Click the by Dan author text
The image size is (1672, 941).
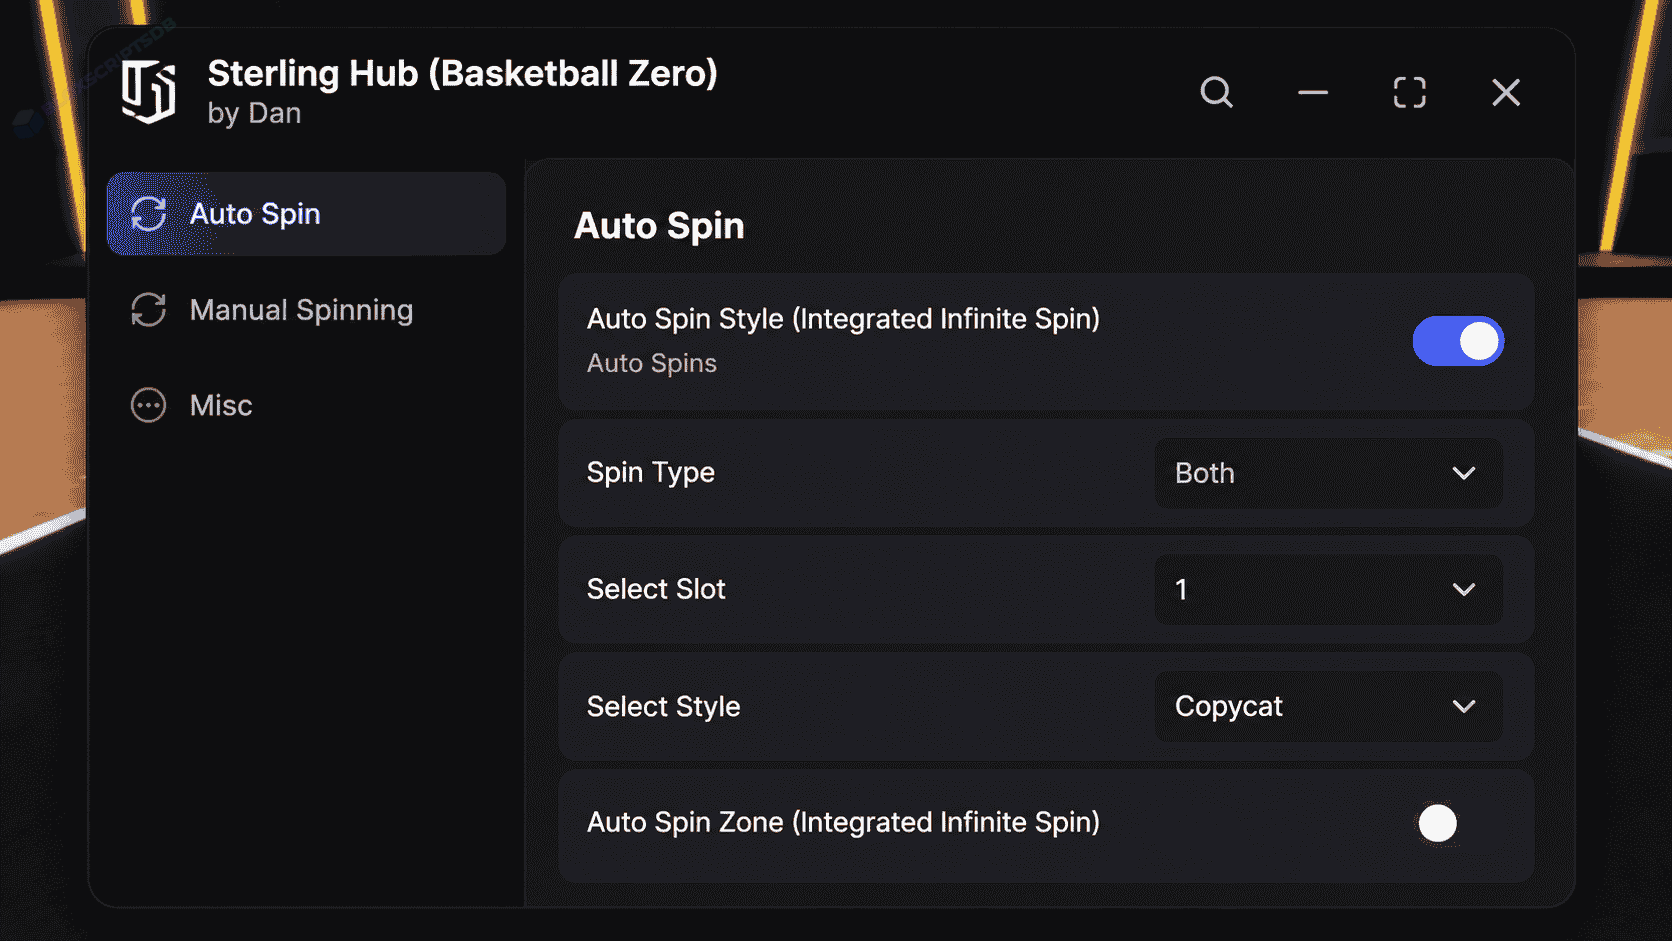pos(254,114)
